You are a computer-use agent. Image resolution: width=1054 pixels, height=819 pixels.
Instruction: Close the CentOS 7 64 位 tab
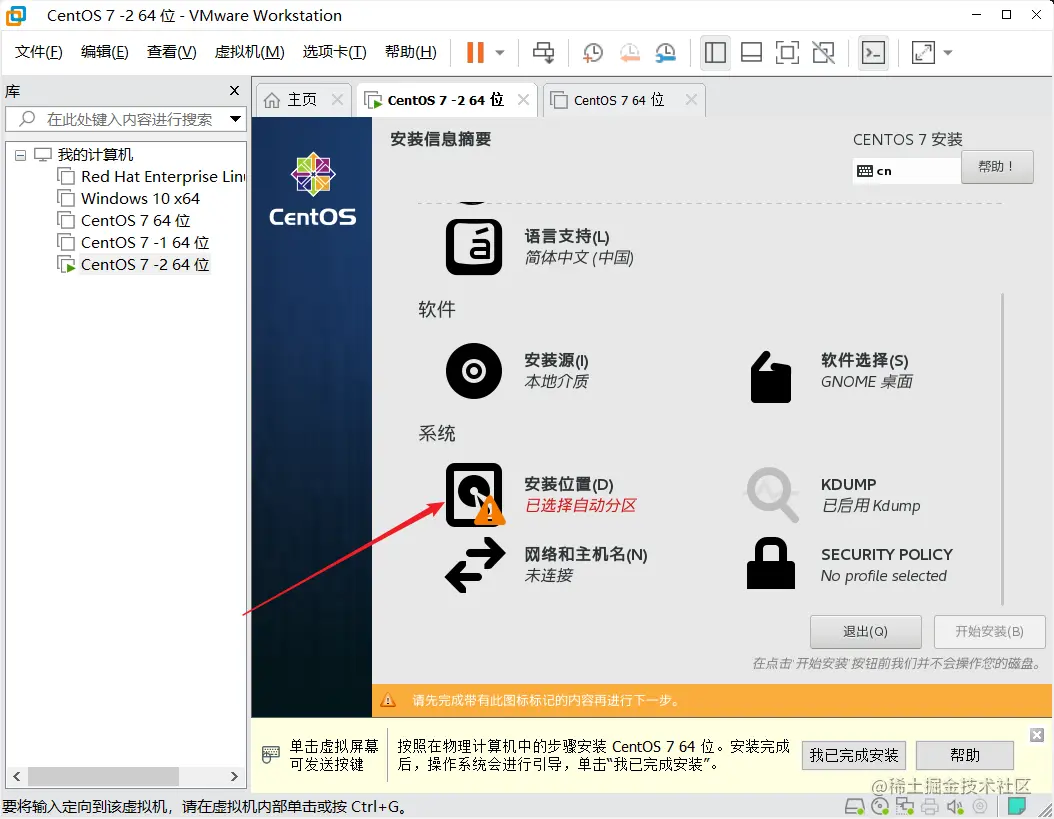tap(691, 100)
